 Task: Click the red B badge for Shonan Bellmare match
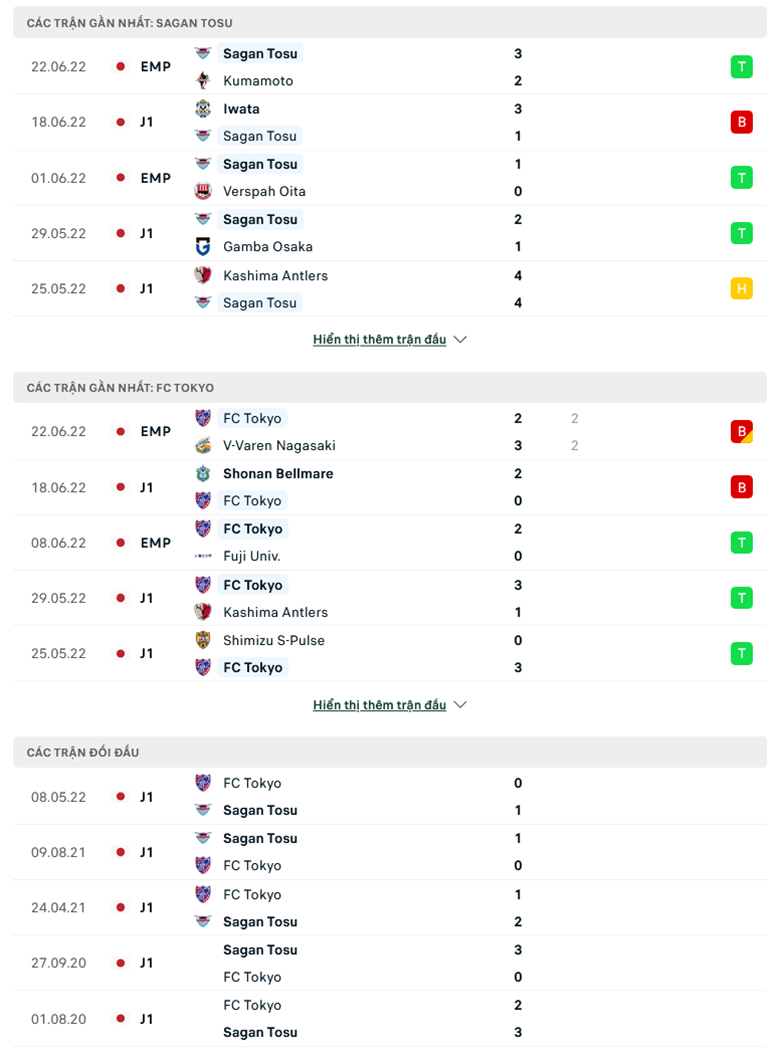(742, 488)
